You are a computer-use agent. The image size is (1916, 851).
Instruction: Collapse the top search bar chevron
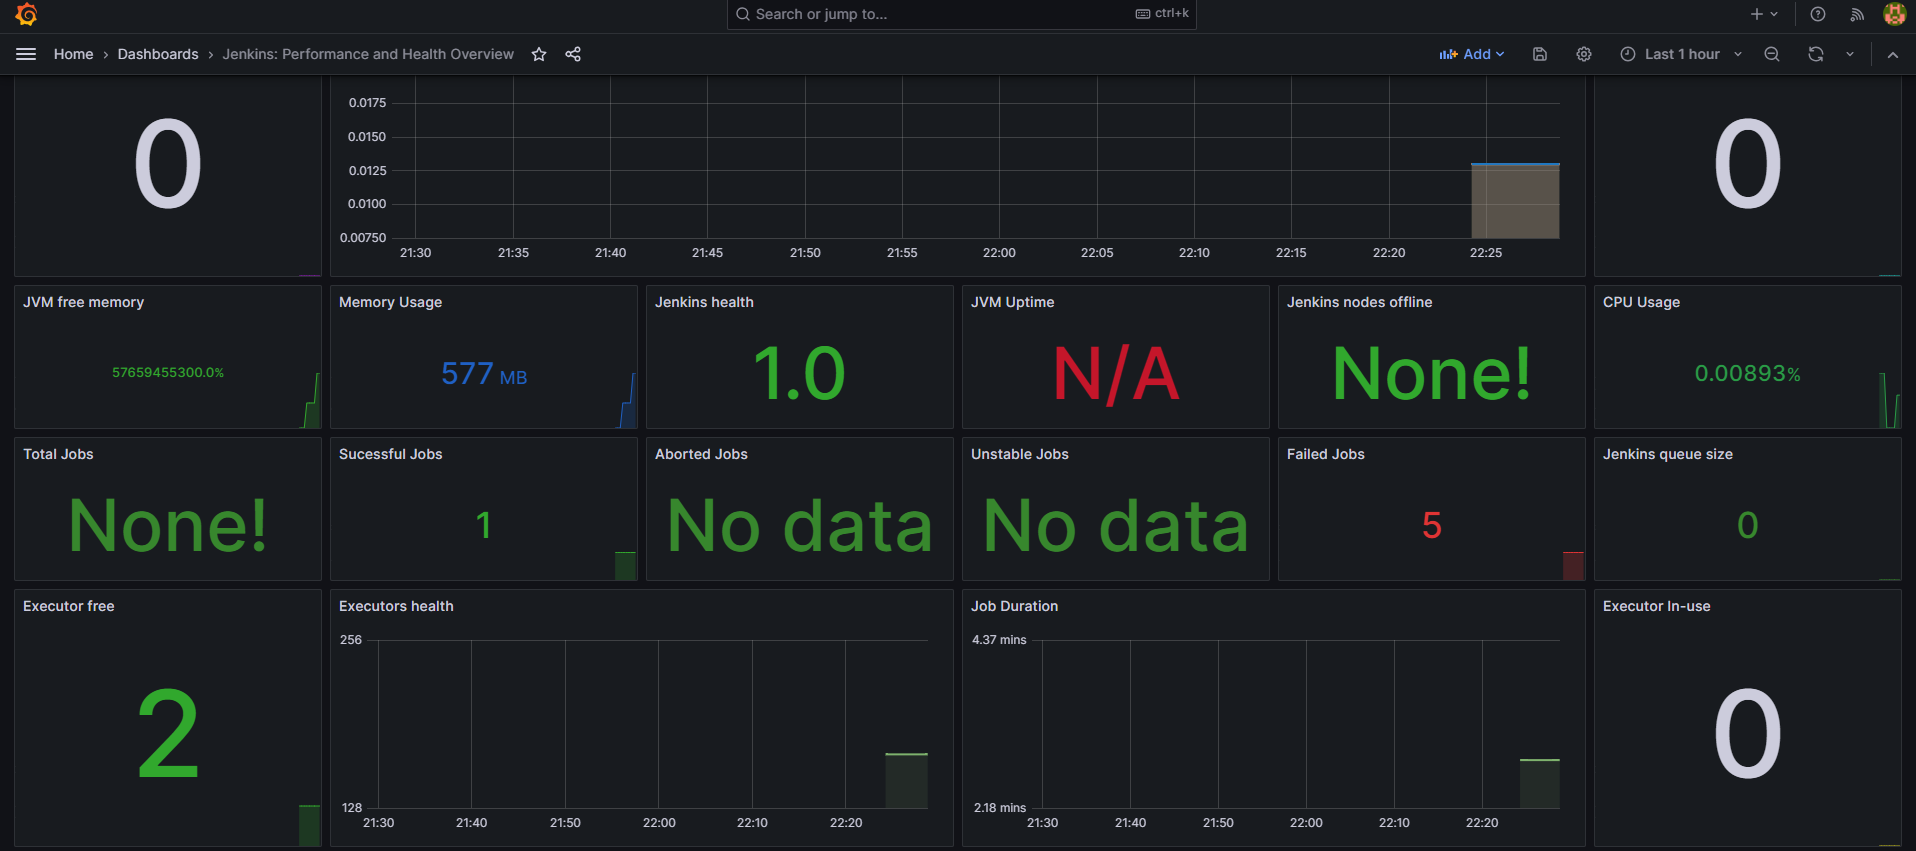coord(1893,54)
